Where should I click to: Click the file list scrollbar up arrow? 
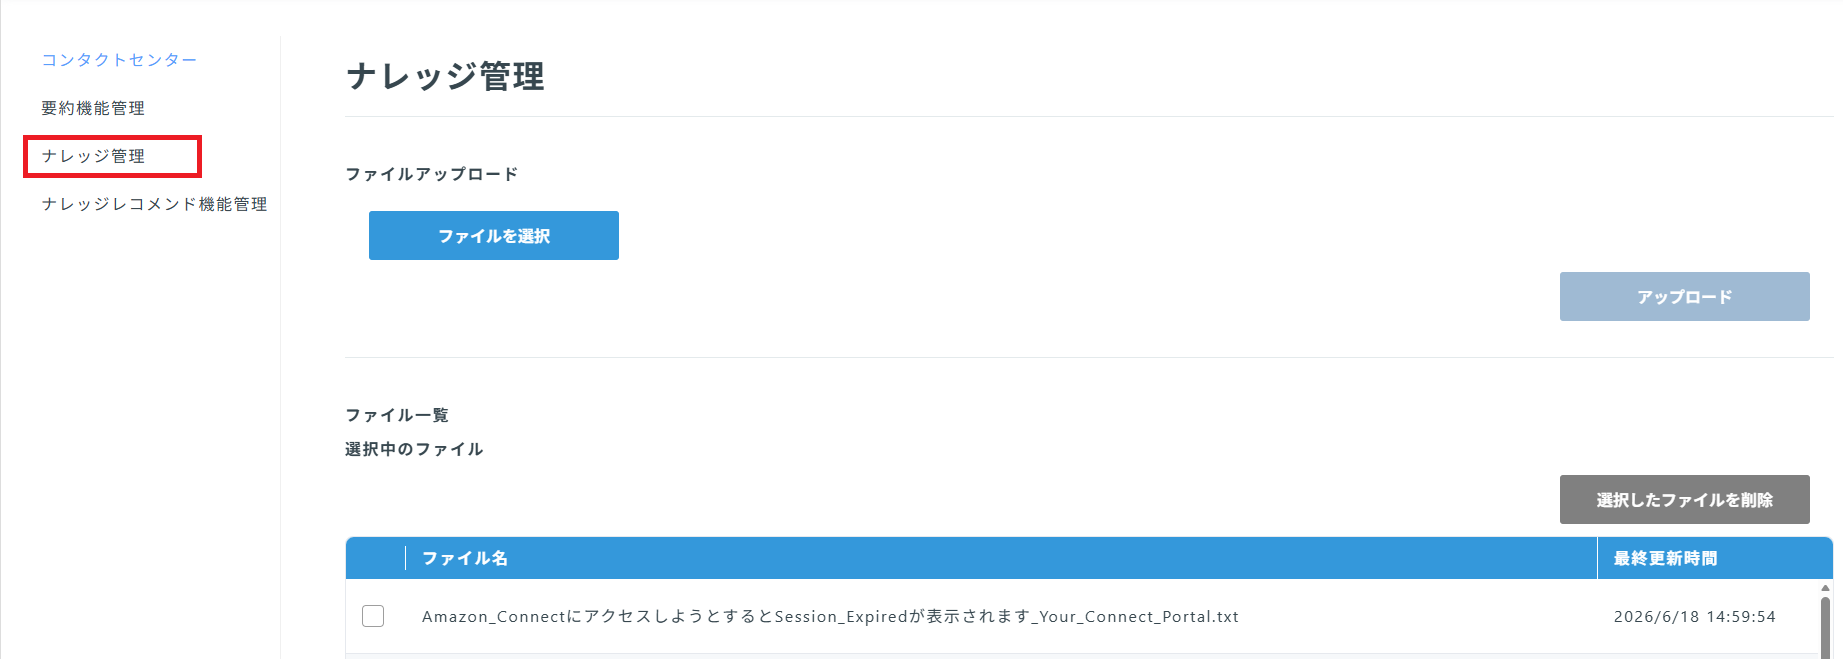click(x=1825, y=588)
